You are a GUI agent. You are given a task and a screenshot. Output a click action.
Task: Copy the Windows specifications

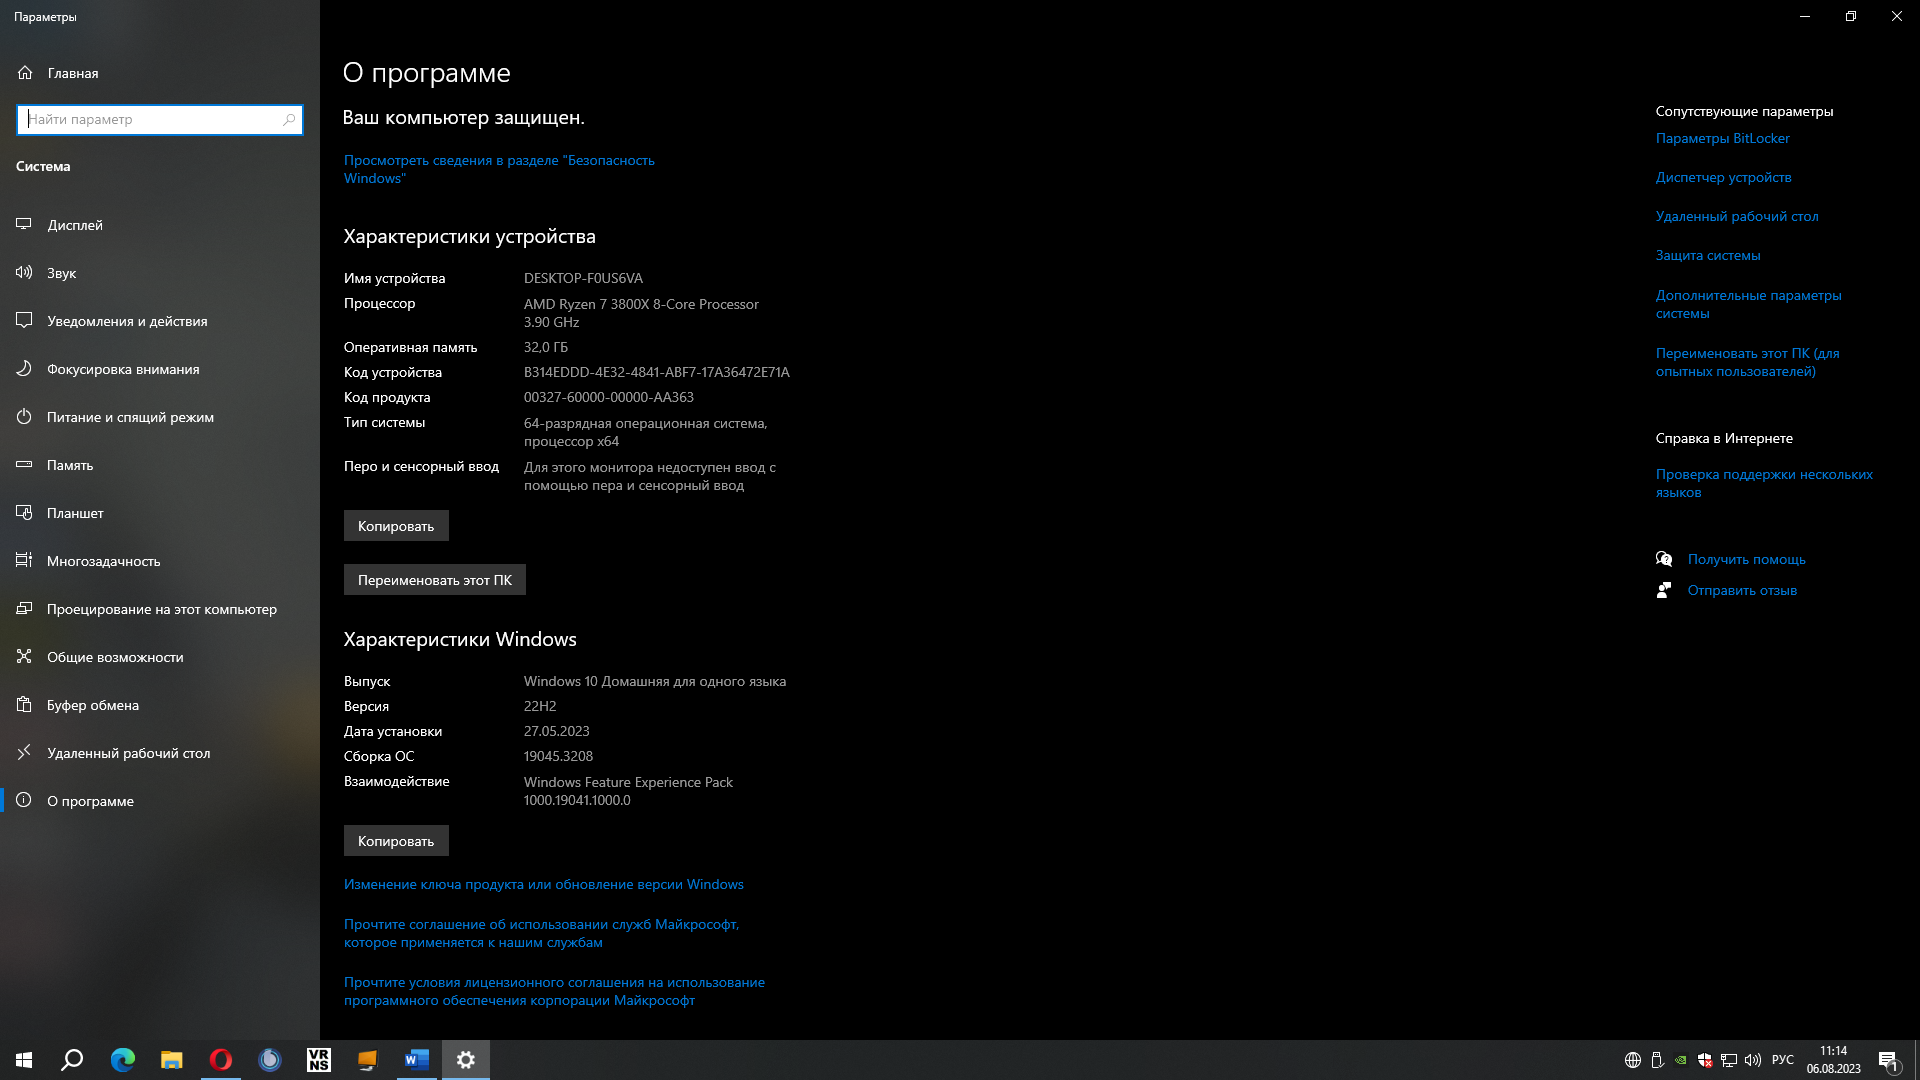(396, 841)
